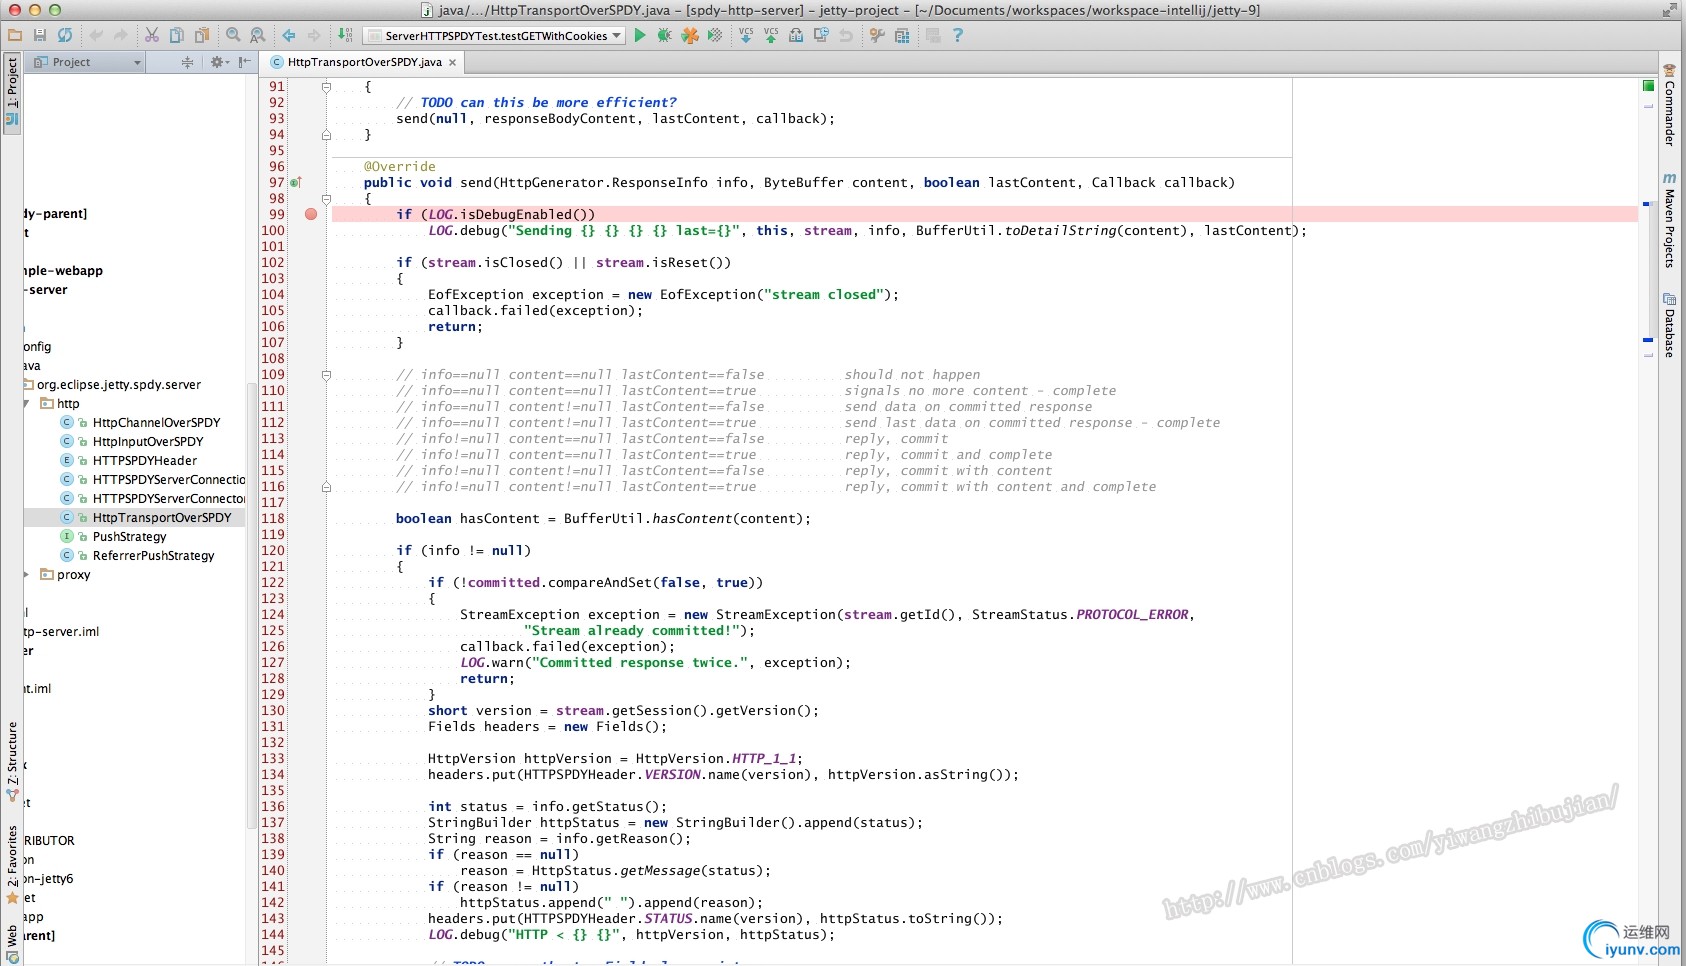Open the Maven Projects tool window tab
The image size is (1686, 966).
pyautogui.click(x=1669, y=221)
